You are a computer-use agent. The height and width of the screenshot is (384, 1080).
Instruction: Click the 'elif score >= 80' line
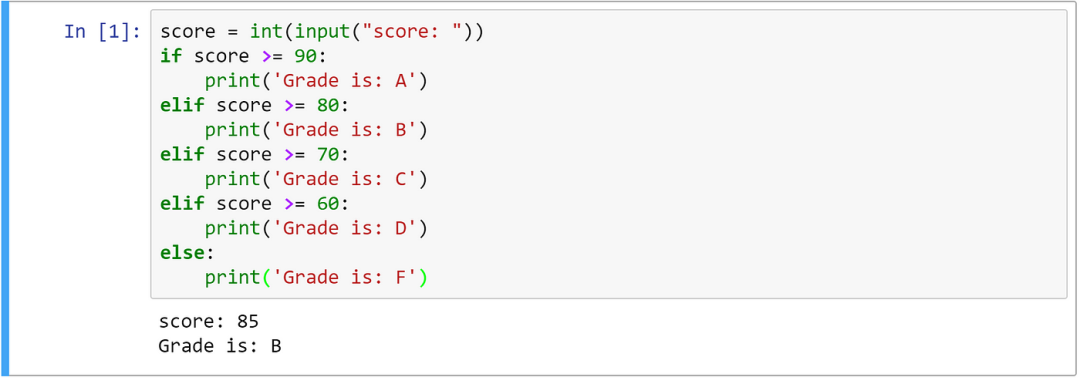tap(254, 106)
